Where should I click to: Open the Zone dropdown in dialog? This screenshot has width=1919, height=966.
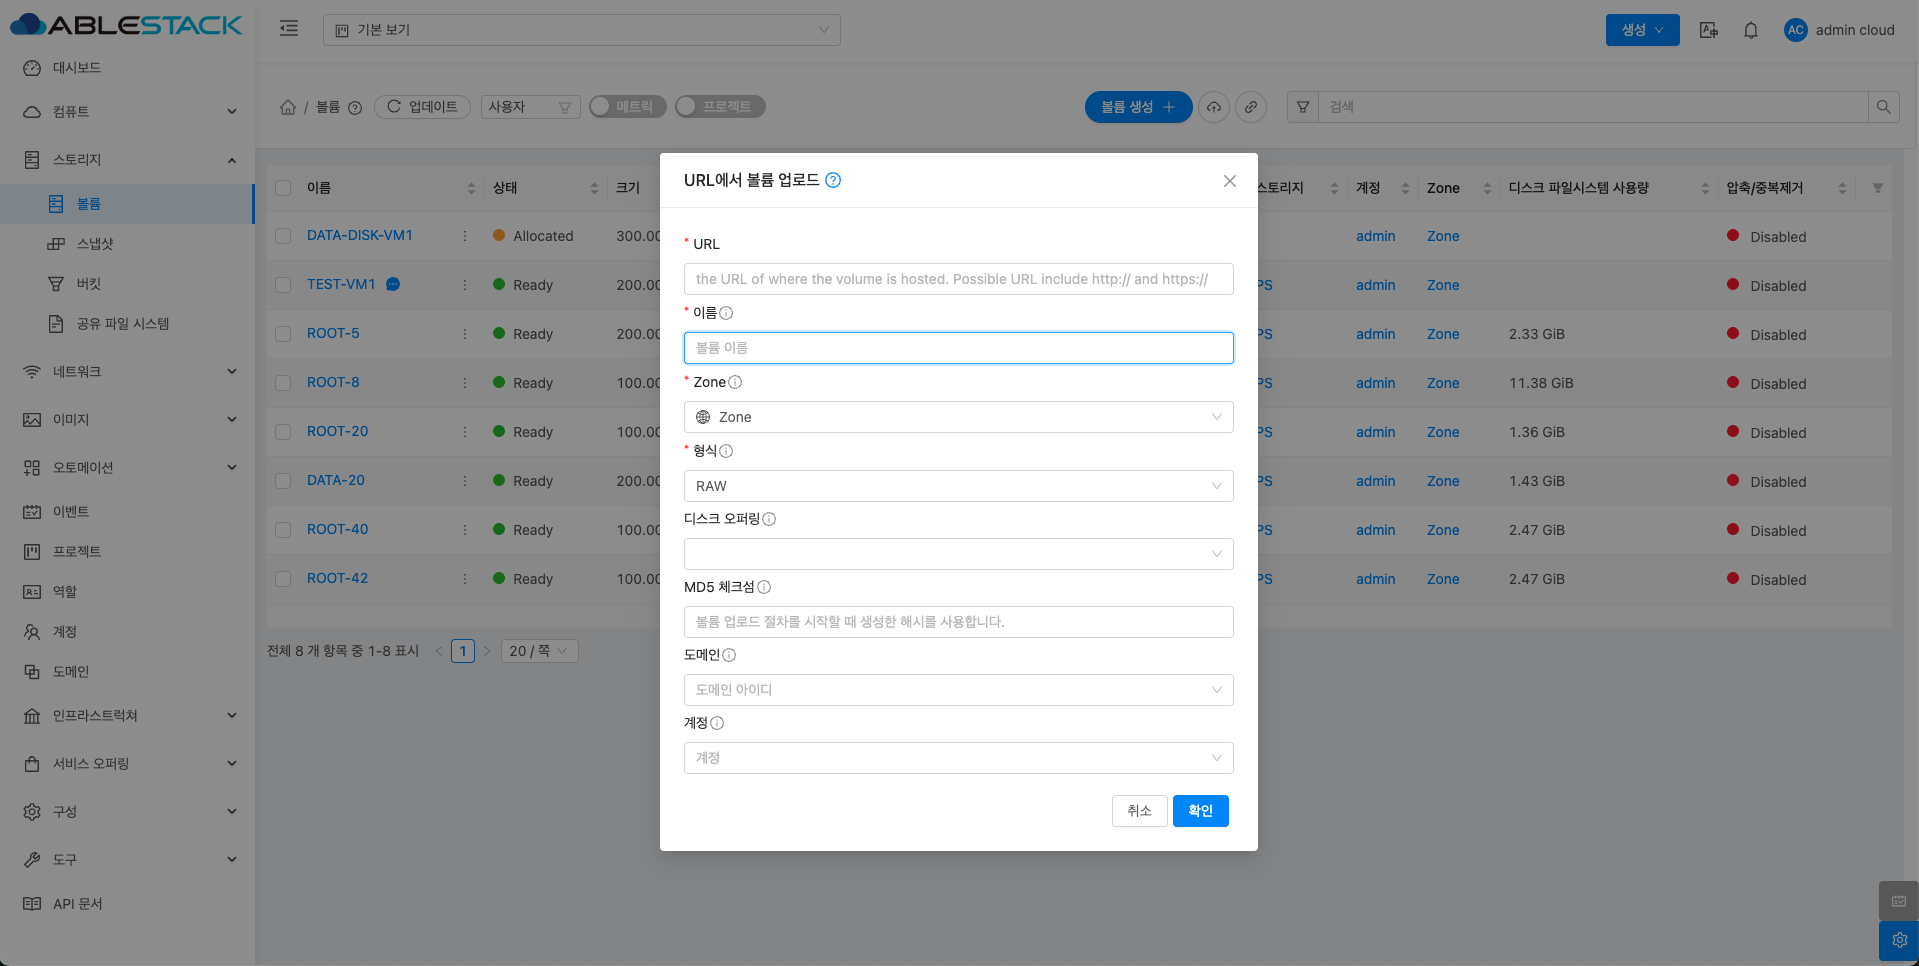(x=958, y=417)
